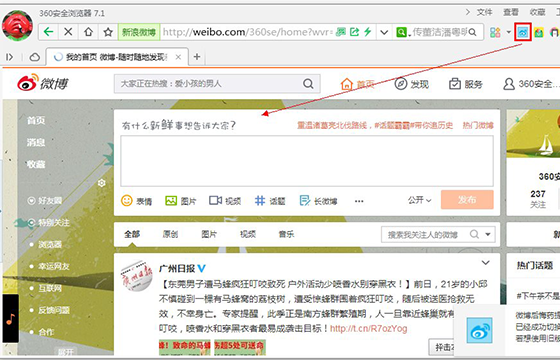Select the 我的首页 微博 tab
560x360 pixels.
[x=116, y=57]
